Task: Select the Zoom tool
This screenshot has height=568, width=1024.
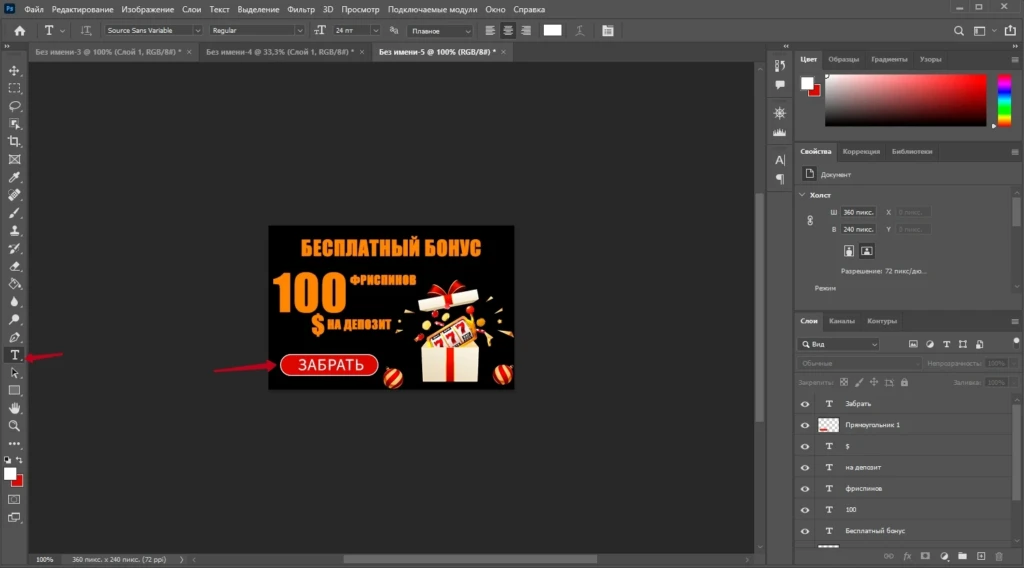Action: coord(14,426)
